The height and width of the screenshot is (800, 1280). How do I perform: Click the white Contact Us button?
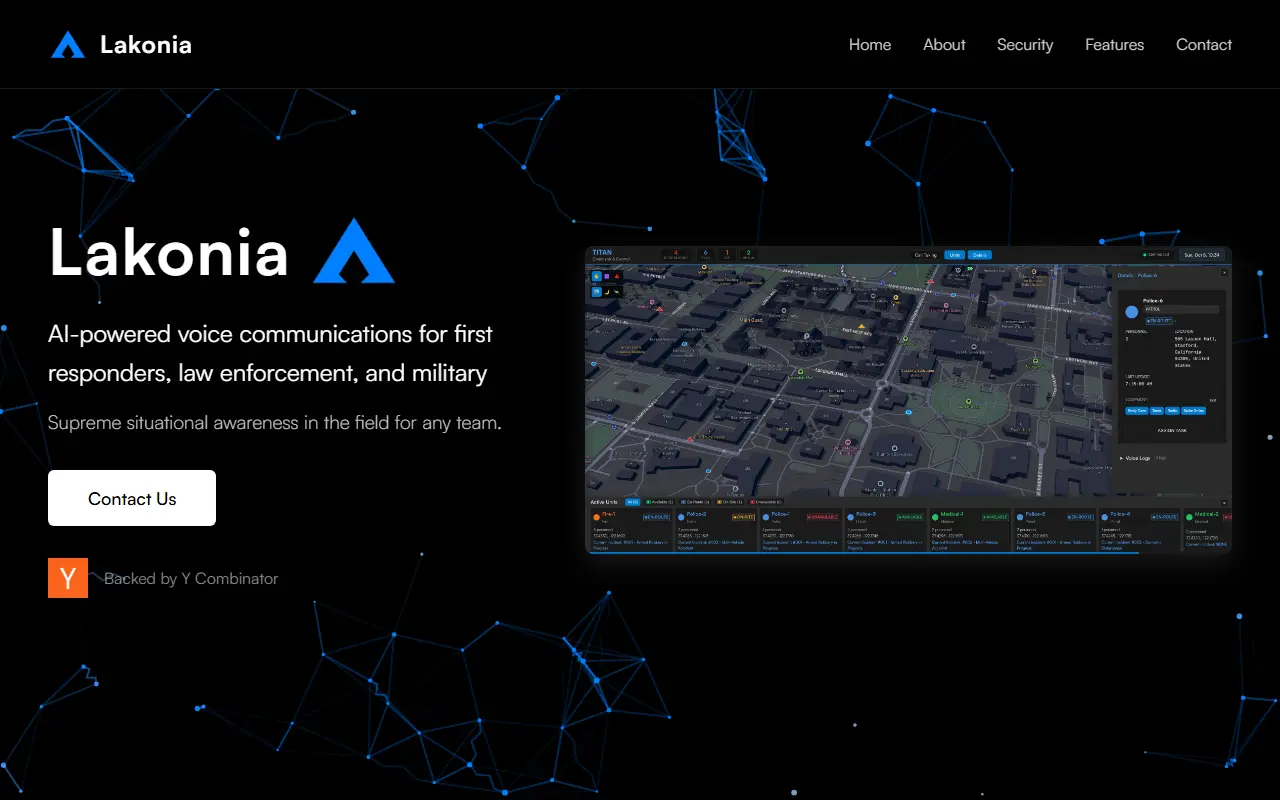tap(132, 498)
